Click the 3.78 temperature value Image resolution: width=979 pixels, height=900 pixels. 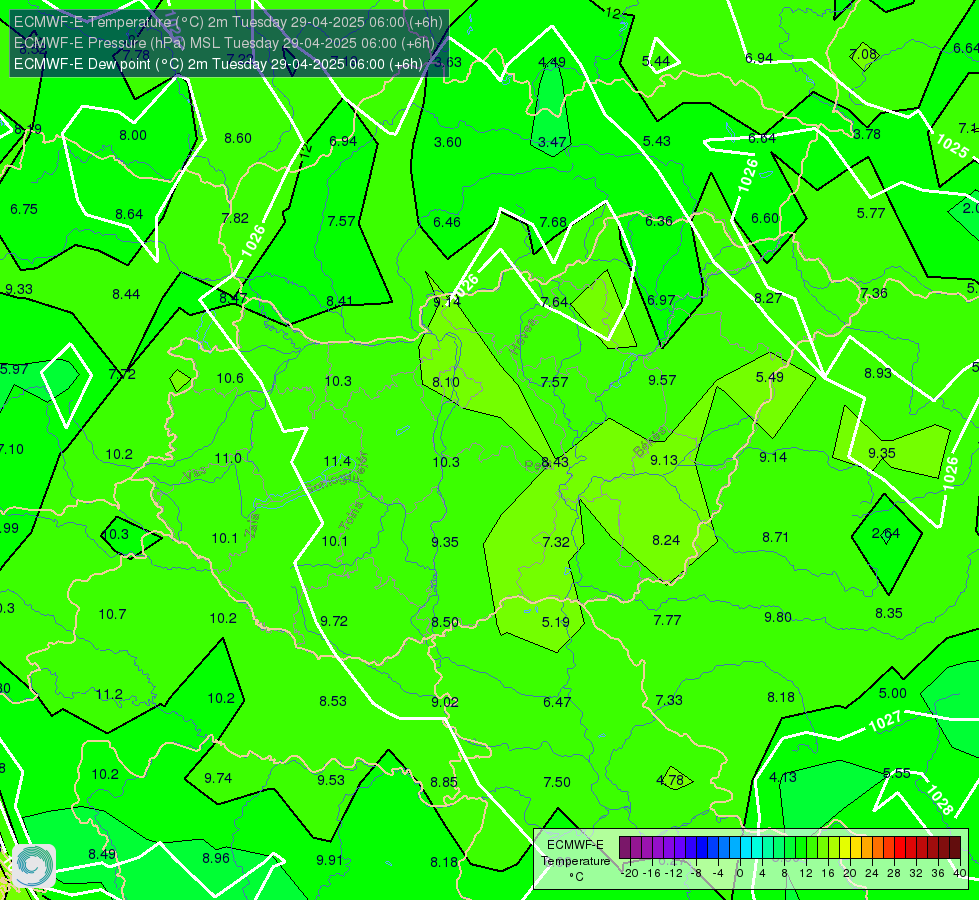pyautogui.click(x=867, y=134)
